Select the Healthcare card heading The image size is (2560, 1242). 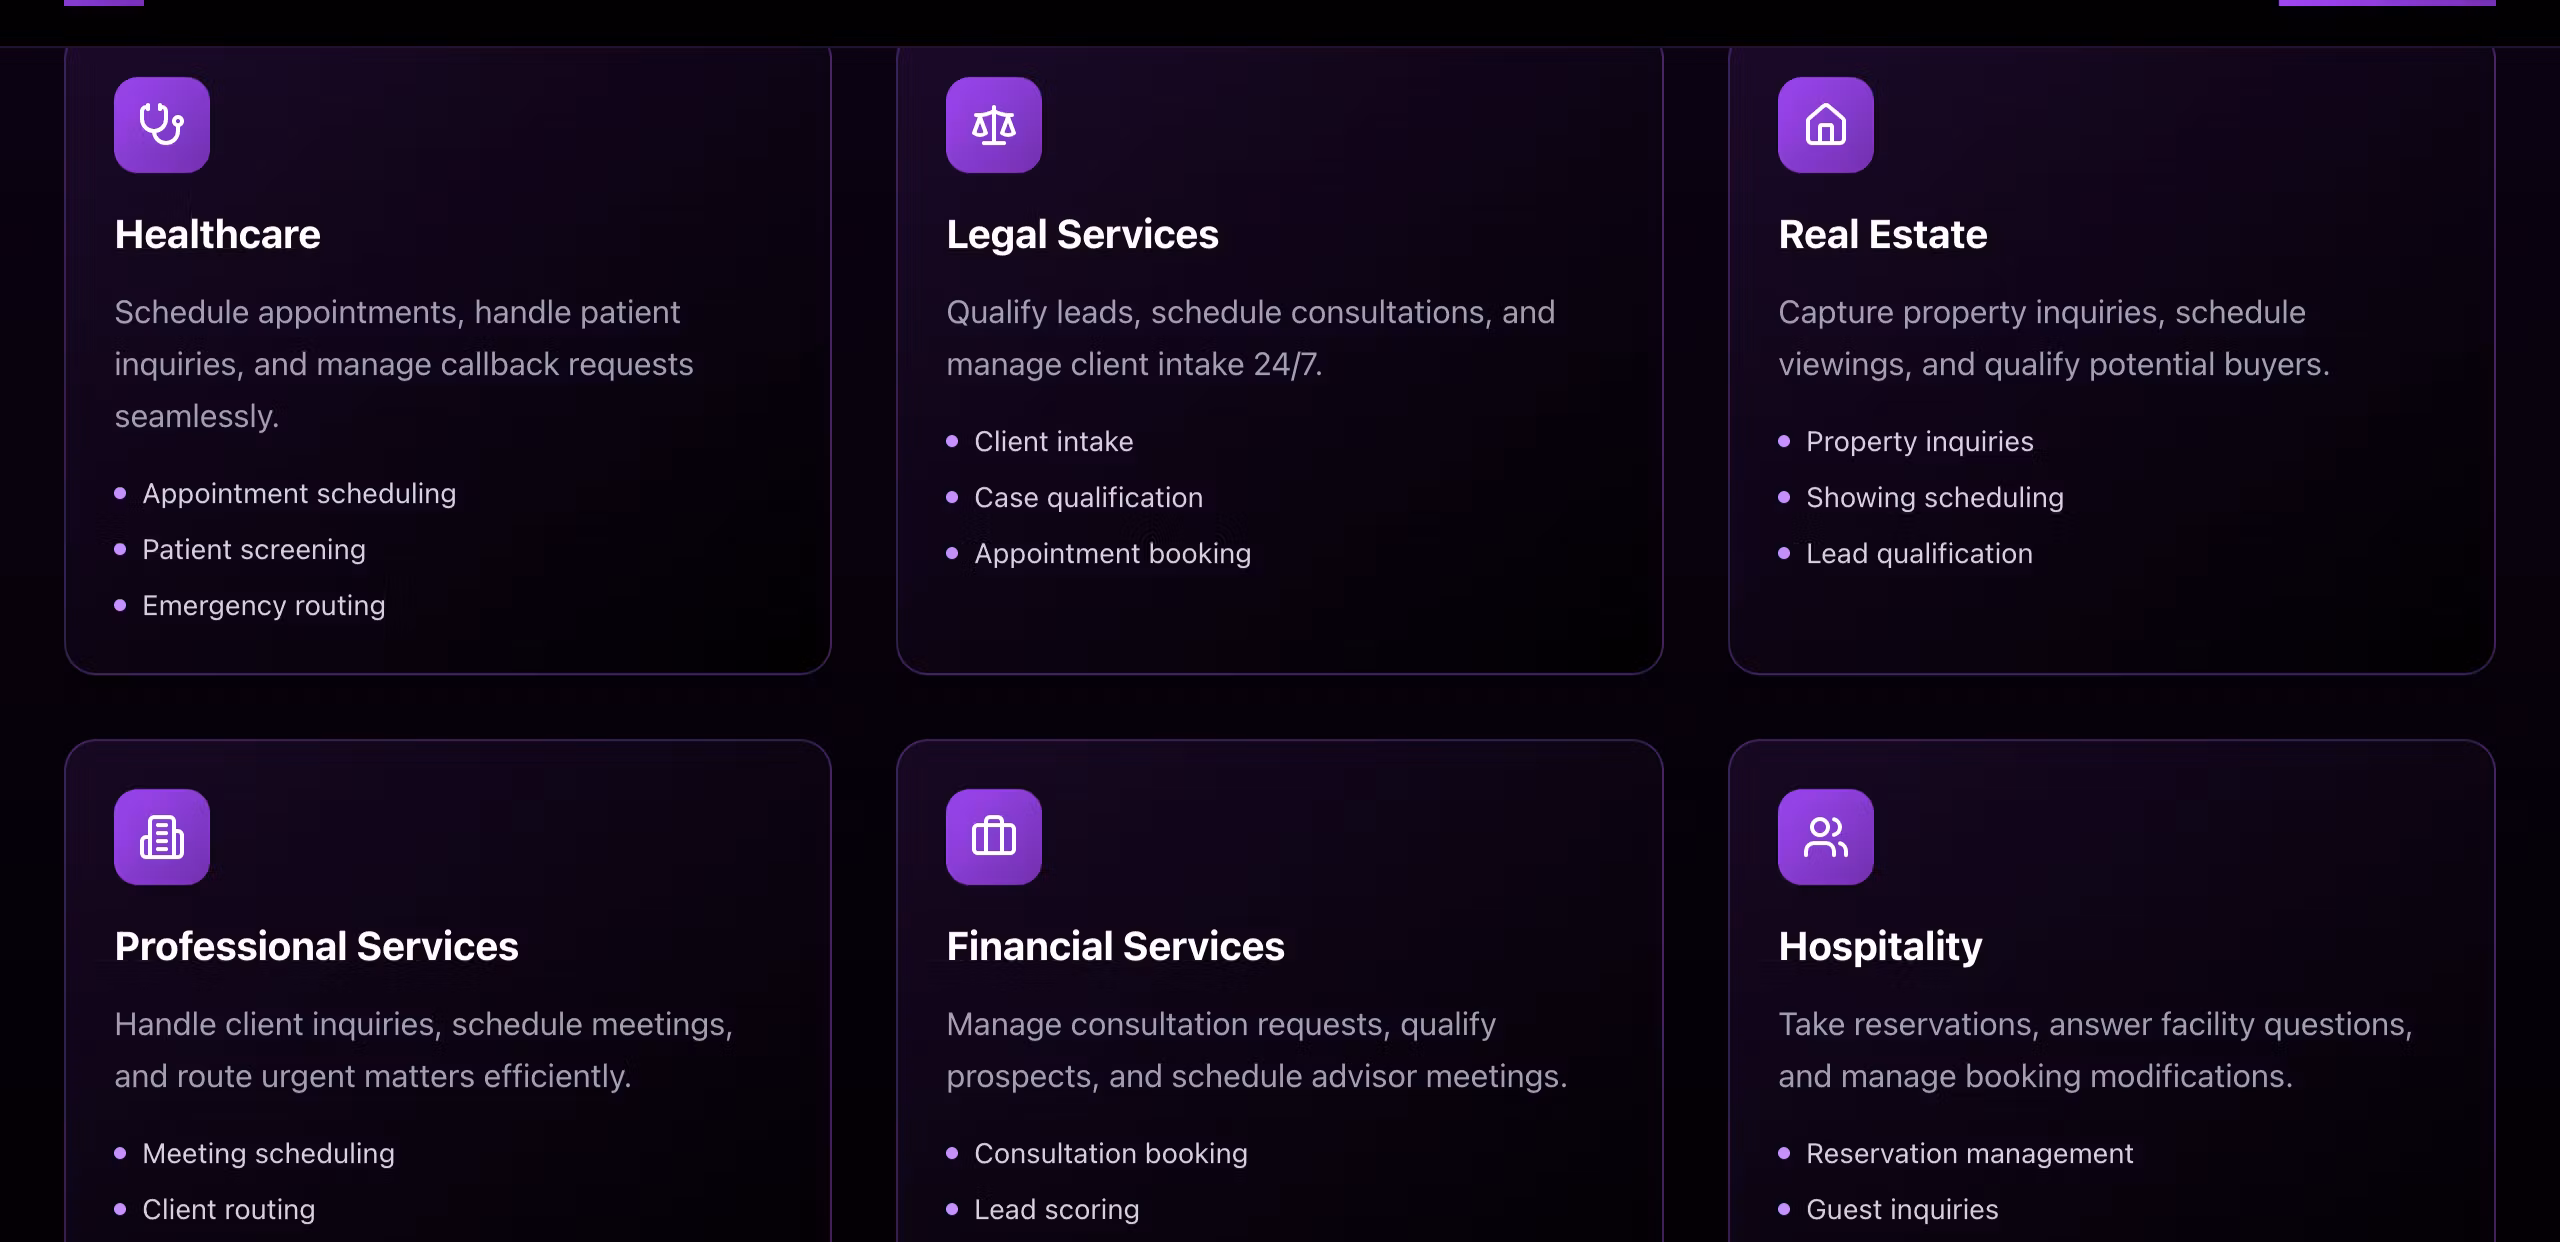218,235
